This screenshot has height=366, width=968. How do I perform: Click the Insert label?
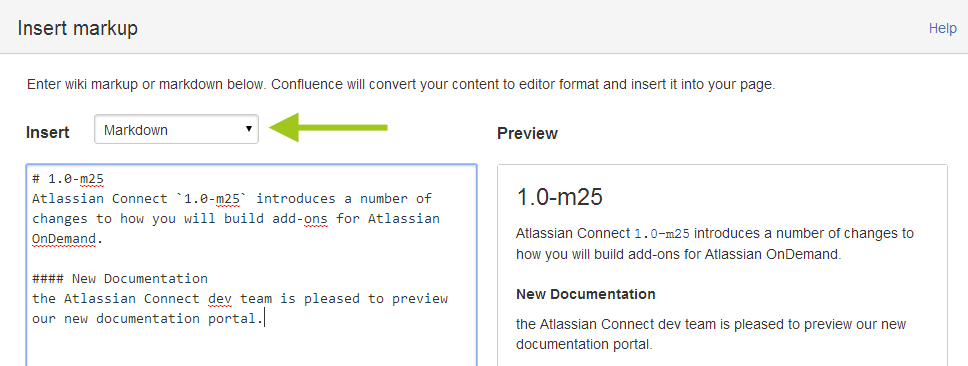(x=48, y=133)
